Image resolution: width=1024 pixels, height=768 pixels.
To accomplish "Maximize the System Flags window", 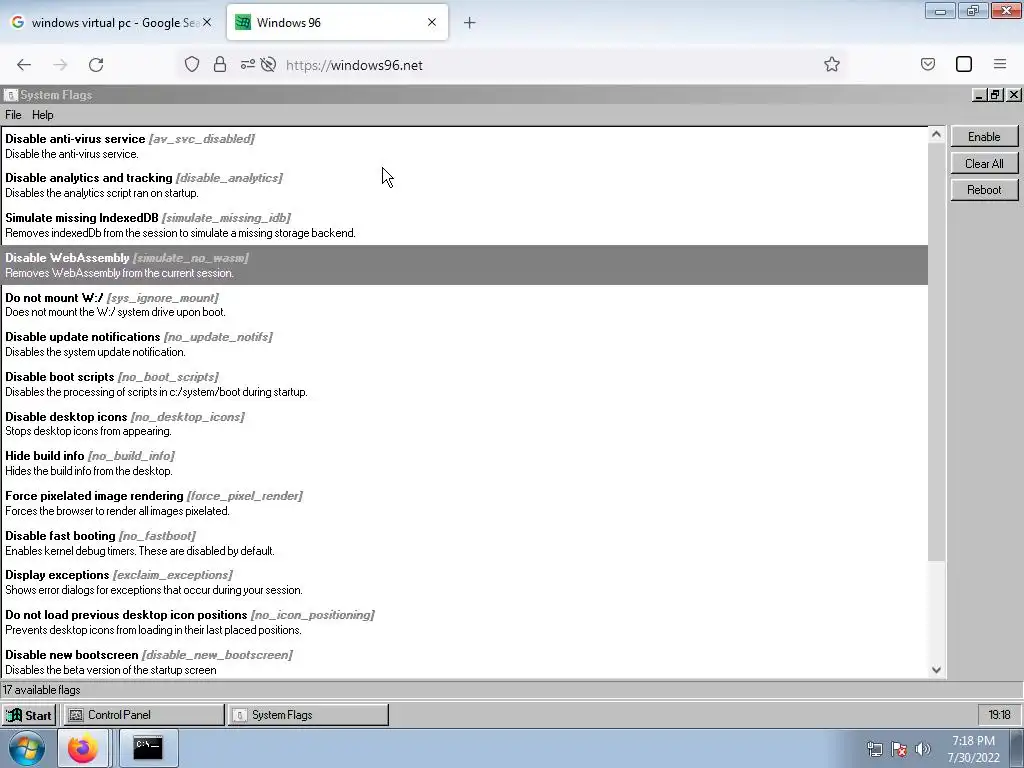I will tap(996, 95).
